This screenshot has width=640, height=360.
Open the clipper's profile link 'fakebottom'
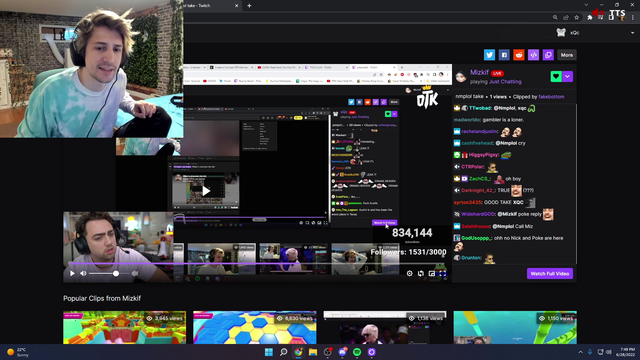coord(551,97)
